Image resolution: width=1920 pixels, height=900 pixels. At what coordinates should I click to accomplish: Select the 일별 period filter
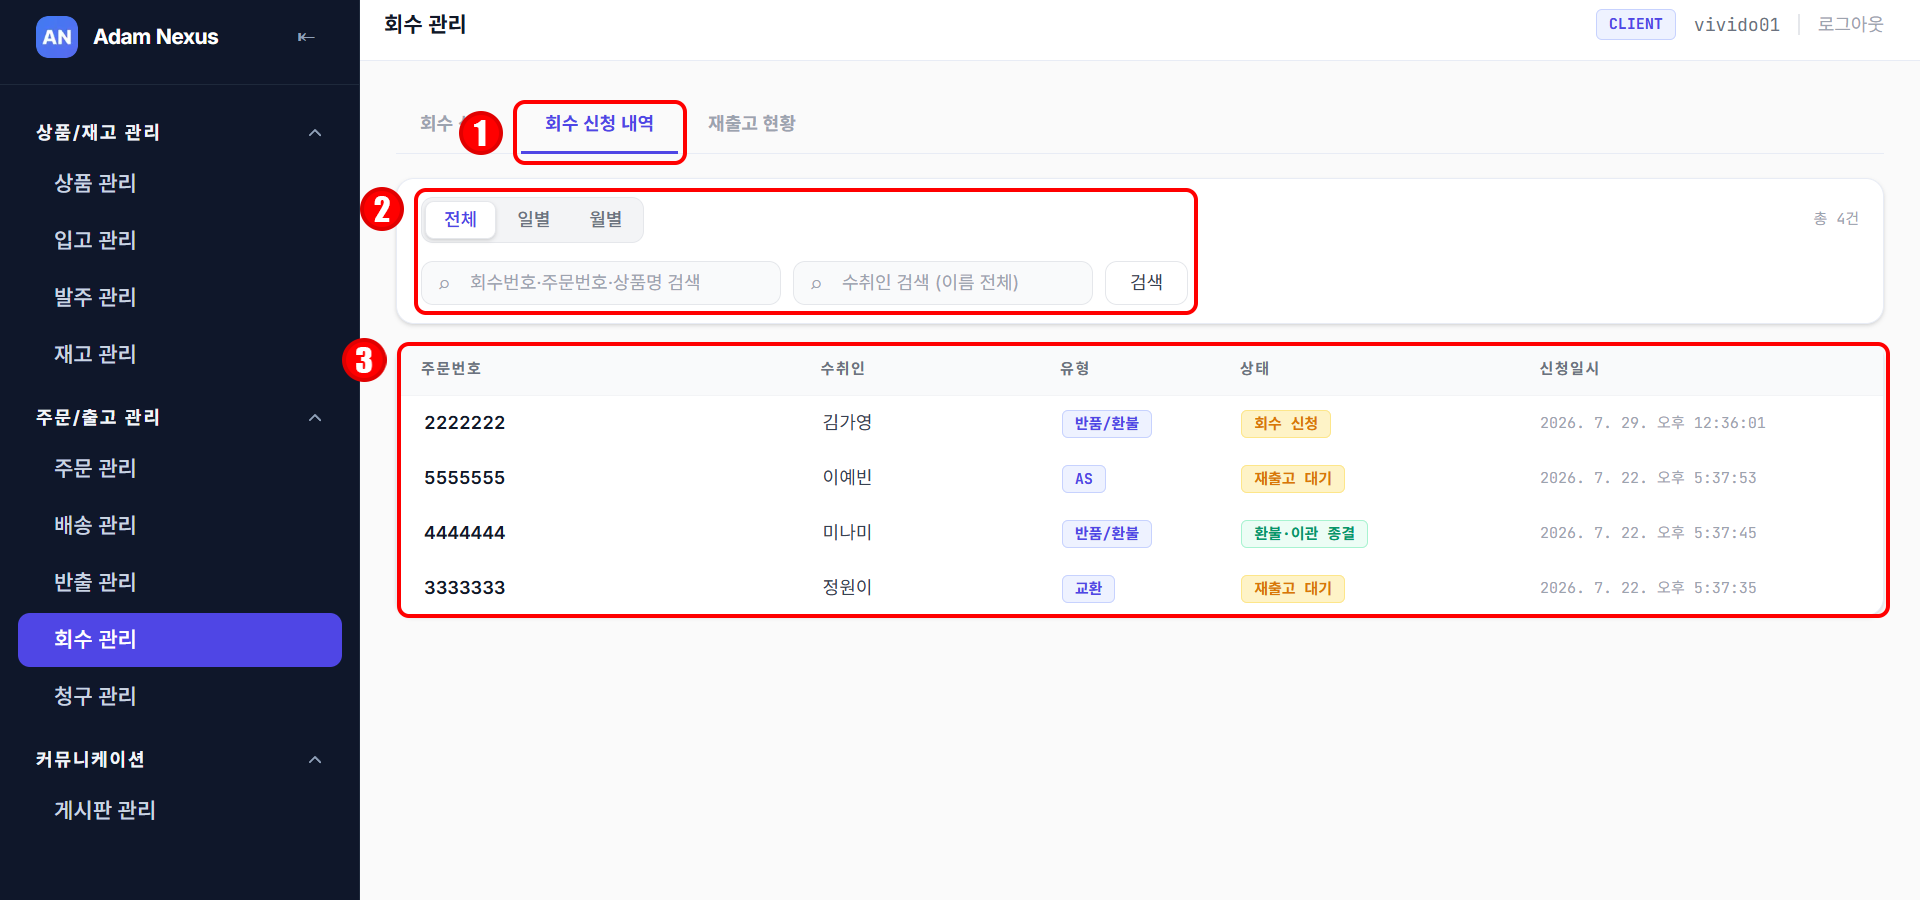[533, 220]
